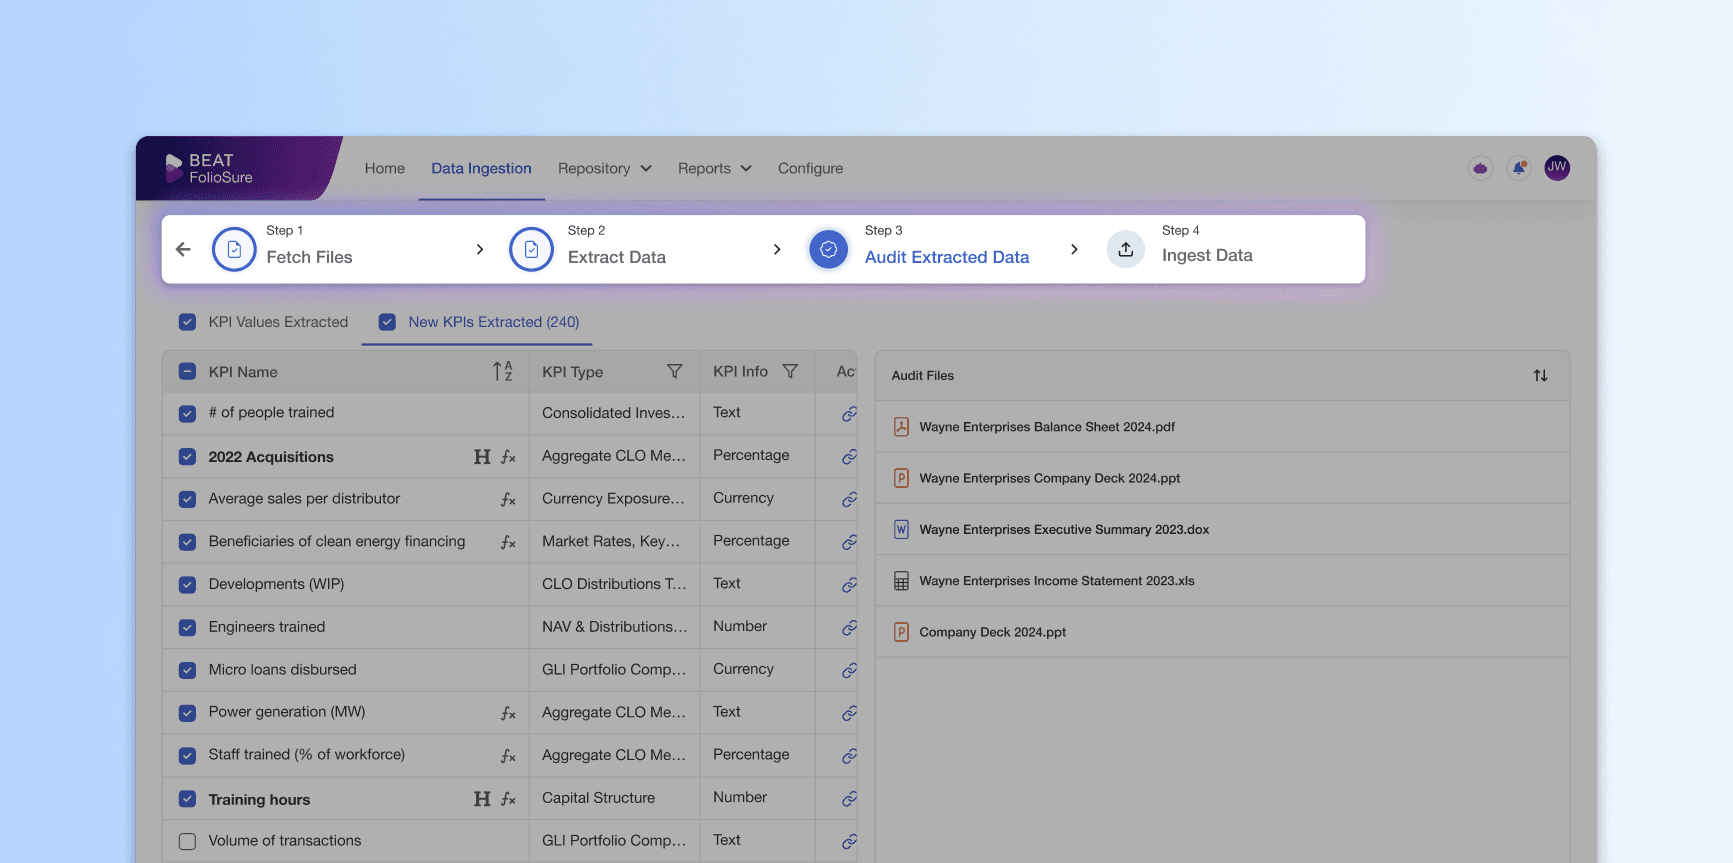Click chevron after Fetch Files step
Viewport: 1733px width, 863px height.
pos(480,249)
